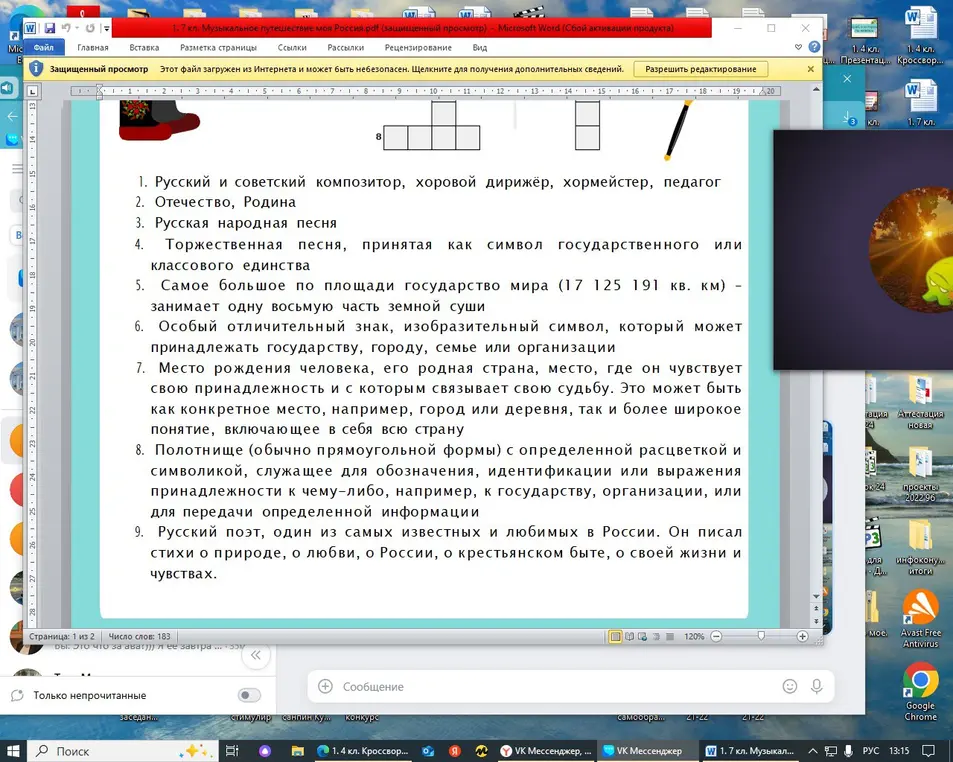Open the Windows Start menu
The width and height of the screenshot is (953, 762).
13,751
